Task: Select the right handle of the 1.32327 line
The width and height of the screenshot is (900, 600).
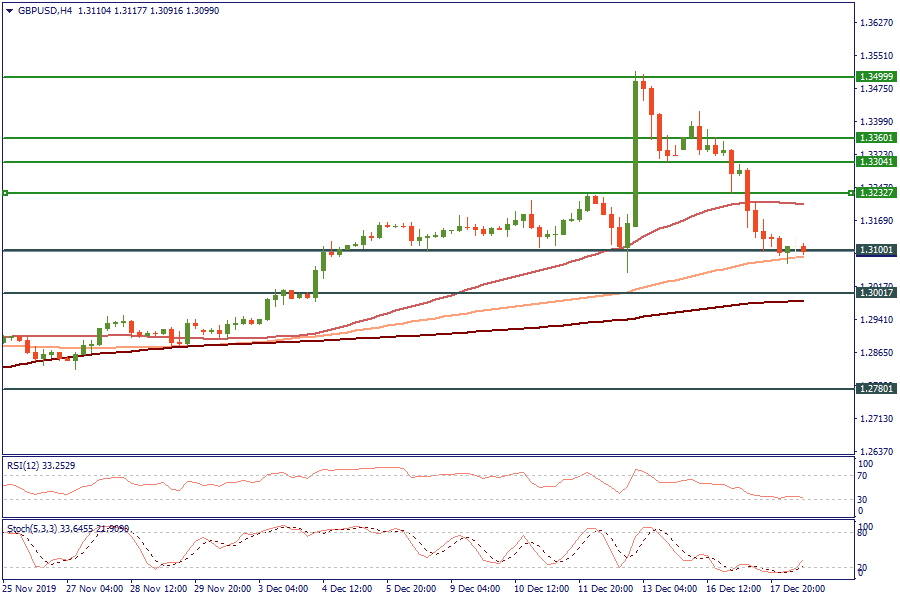Action: (851, 193)
